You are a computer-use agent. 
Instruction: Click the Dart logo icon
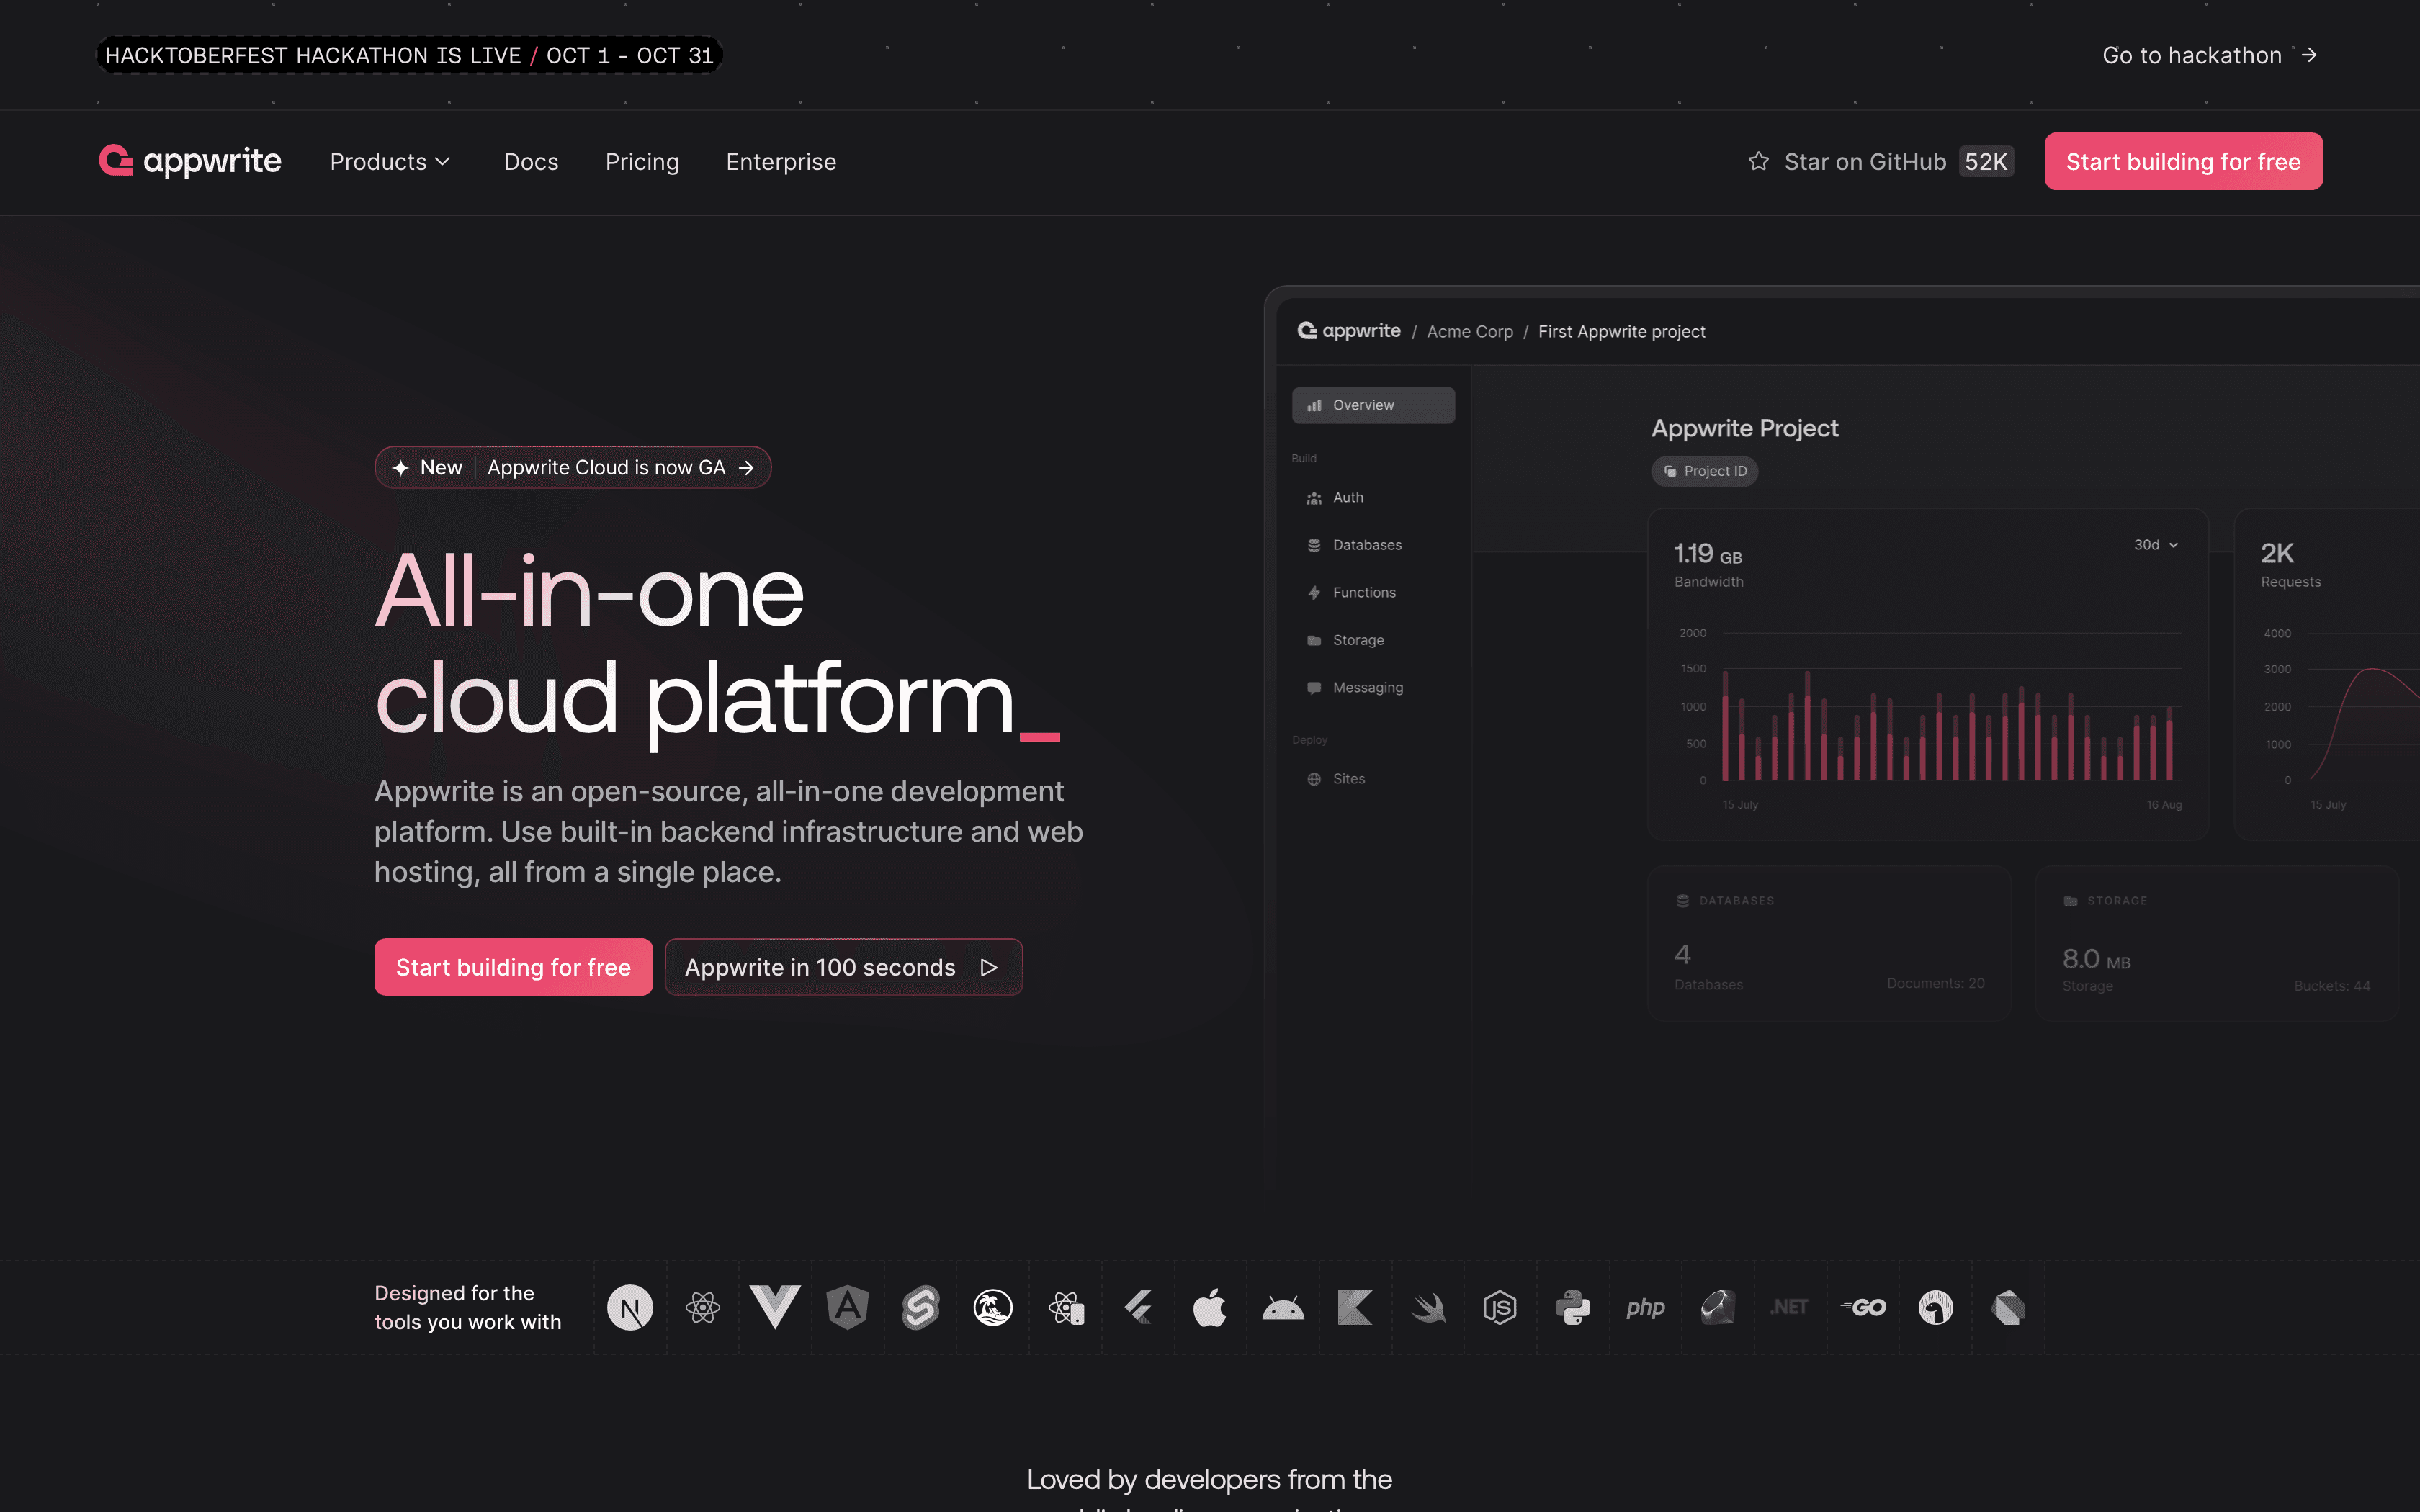coord(2008,1307)
